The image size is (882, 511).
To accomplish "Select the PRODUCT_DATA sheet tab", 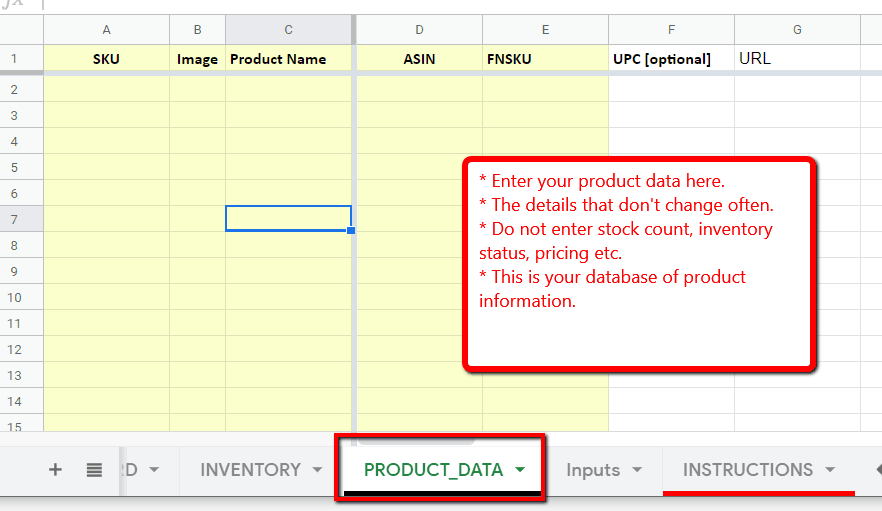I will click(433, 469).
